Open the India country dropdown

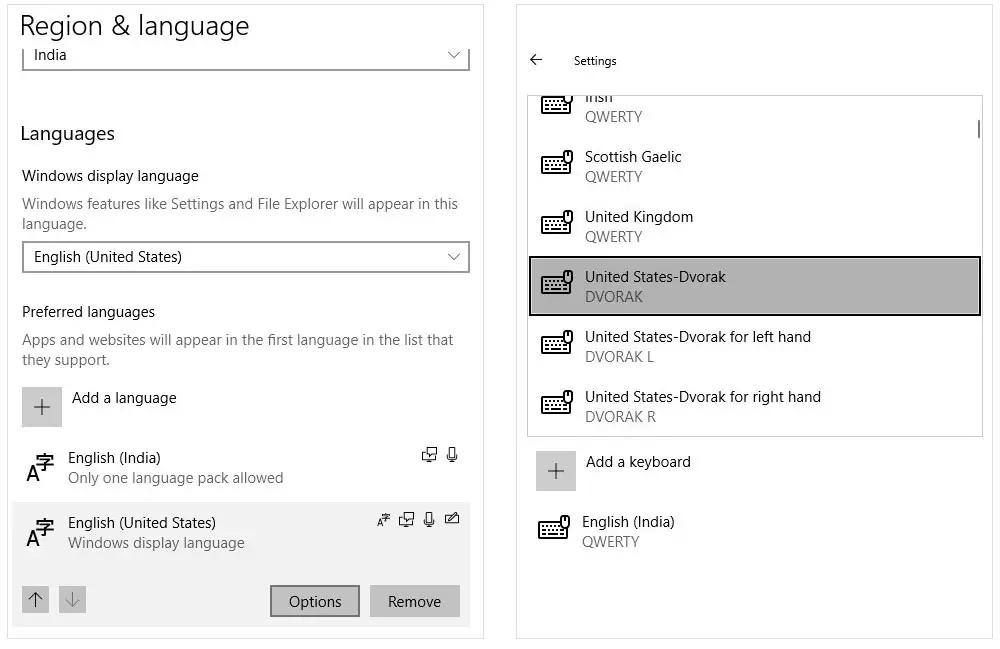click(x=246, y=58)
